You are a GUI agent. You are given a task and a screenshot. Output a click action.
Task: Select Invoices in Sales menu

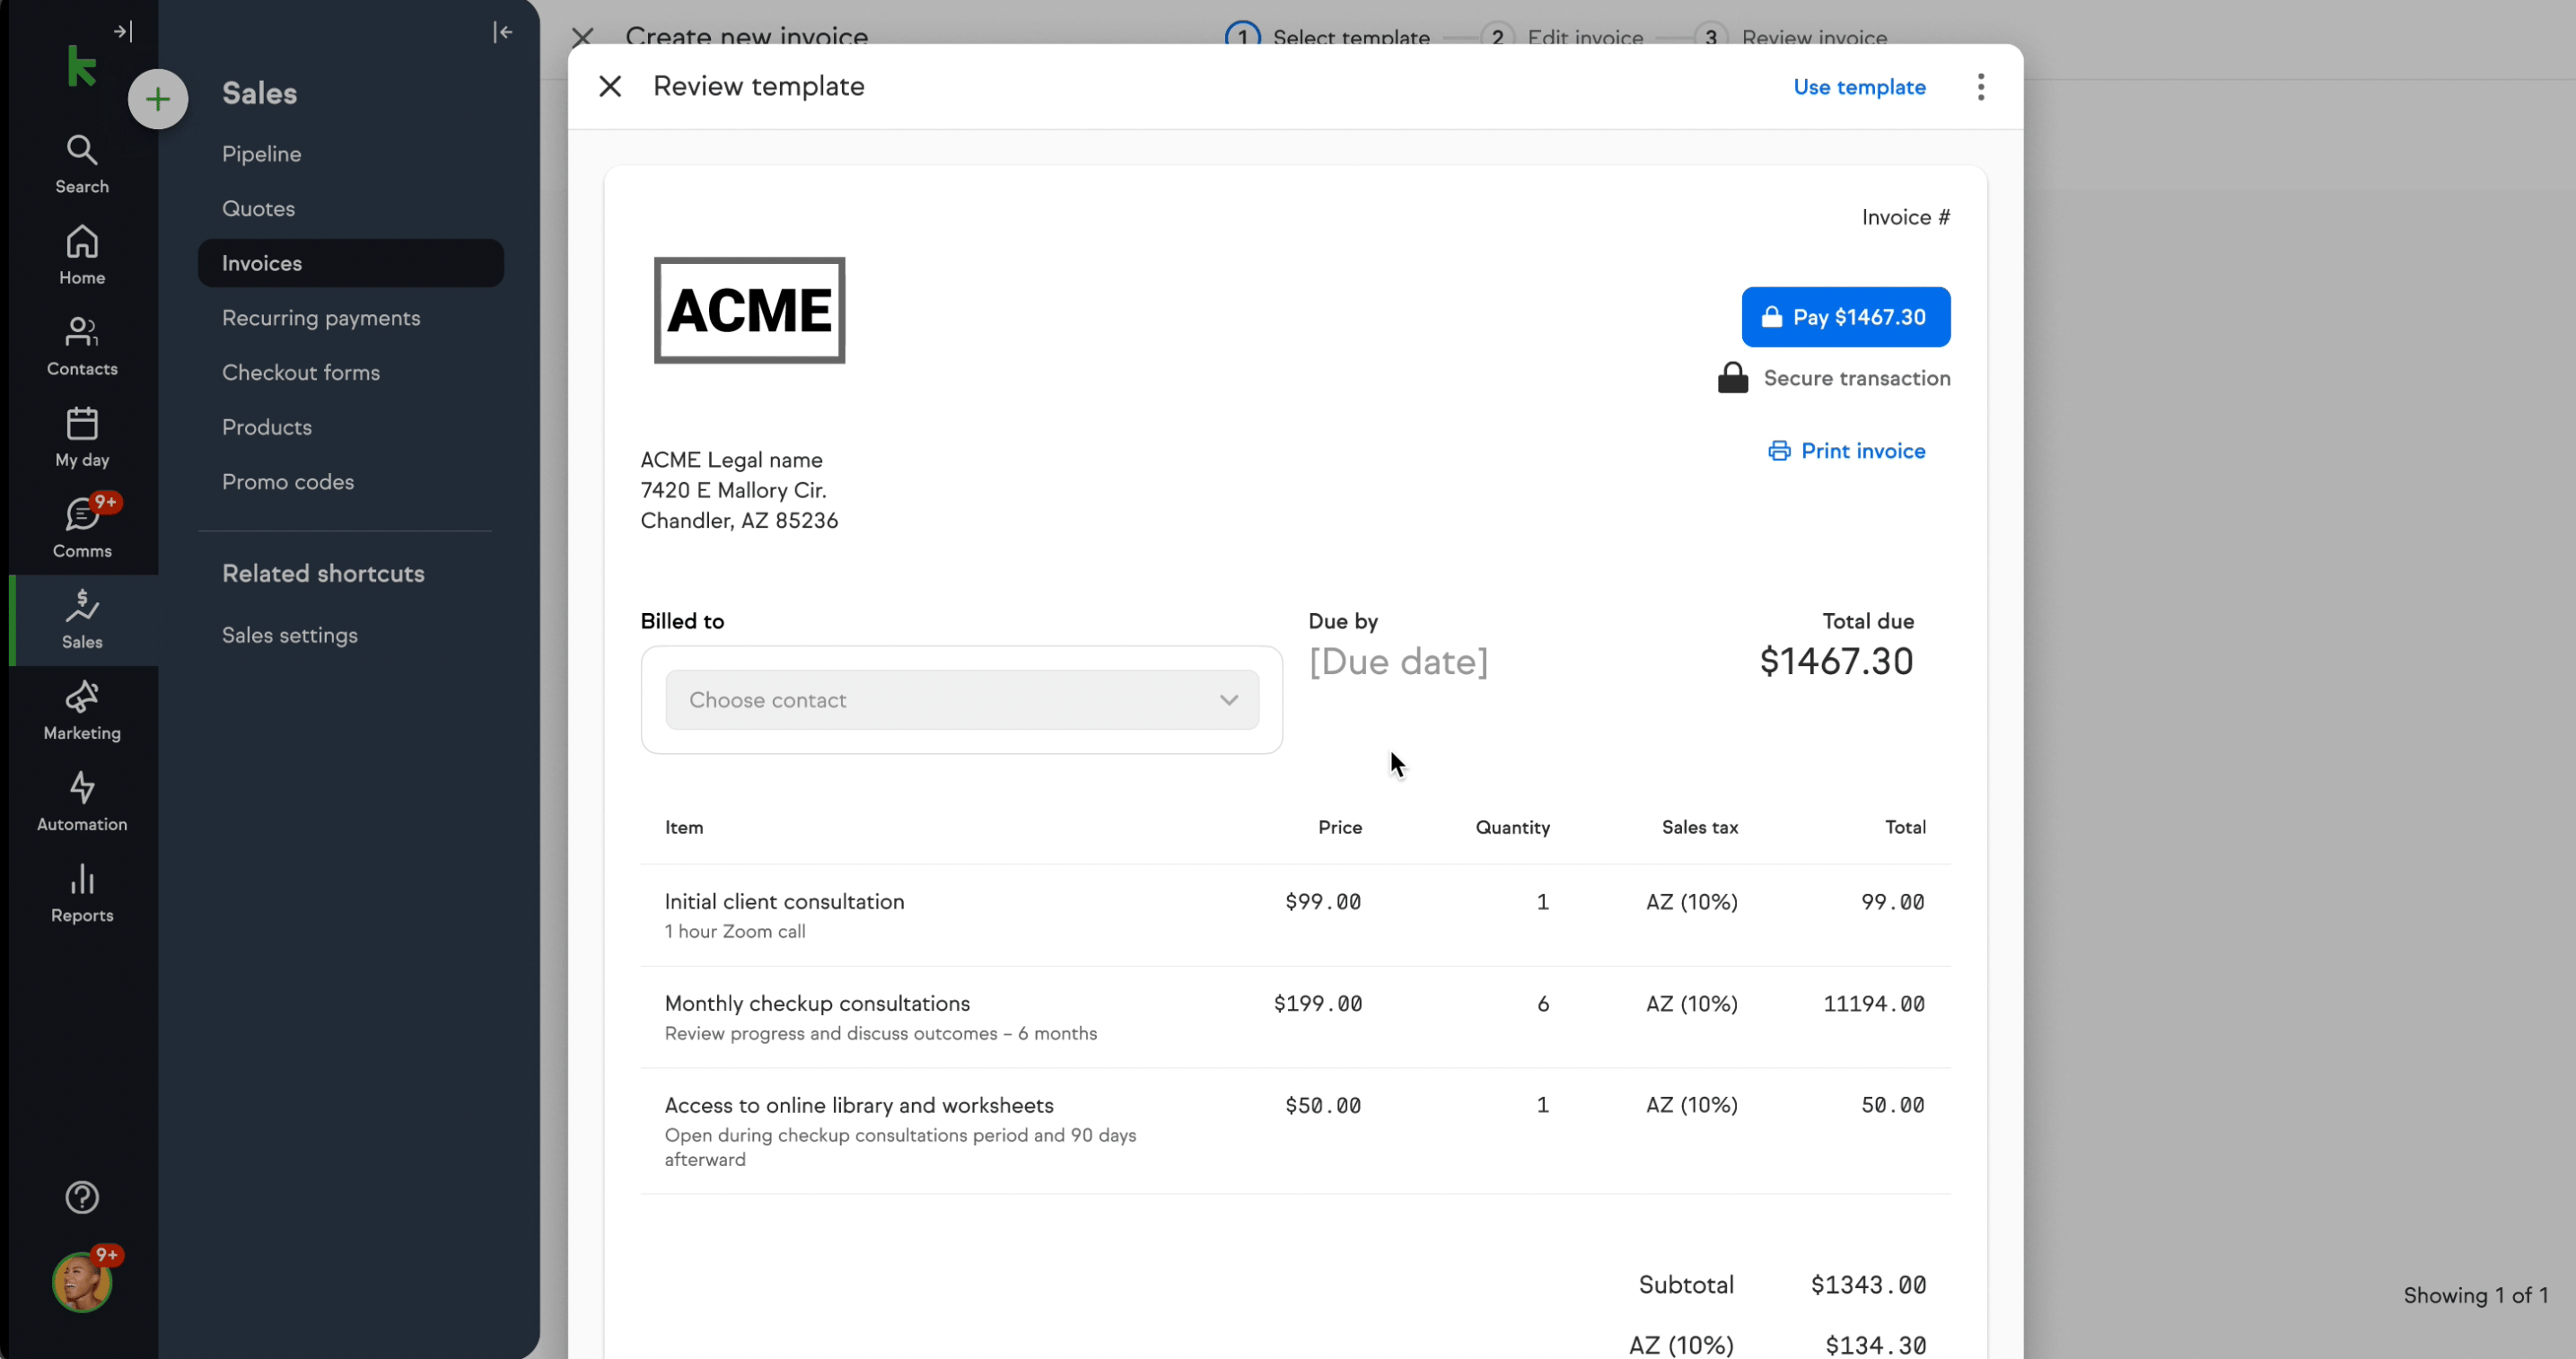[x=351, y=263]
